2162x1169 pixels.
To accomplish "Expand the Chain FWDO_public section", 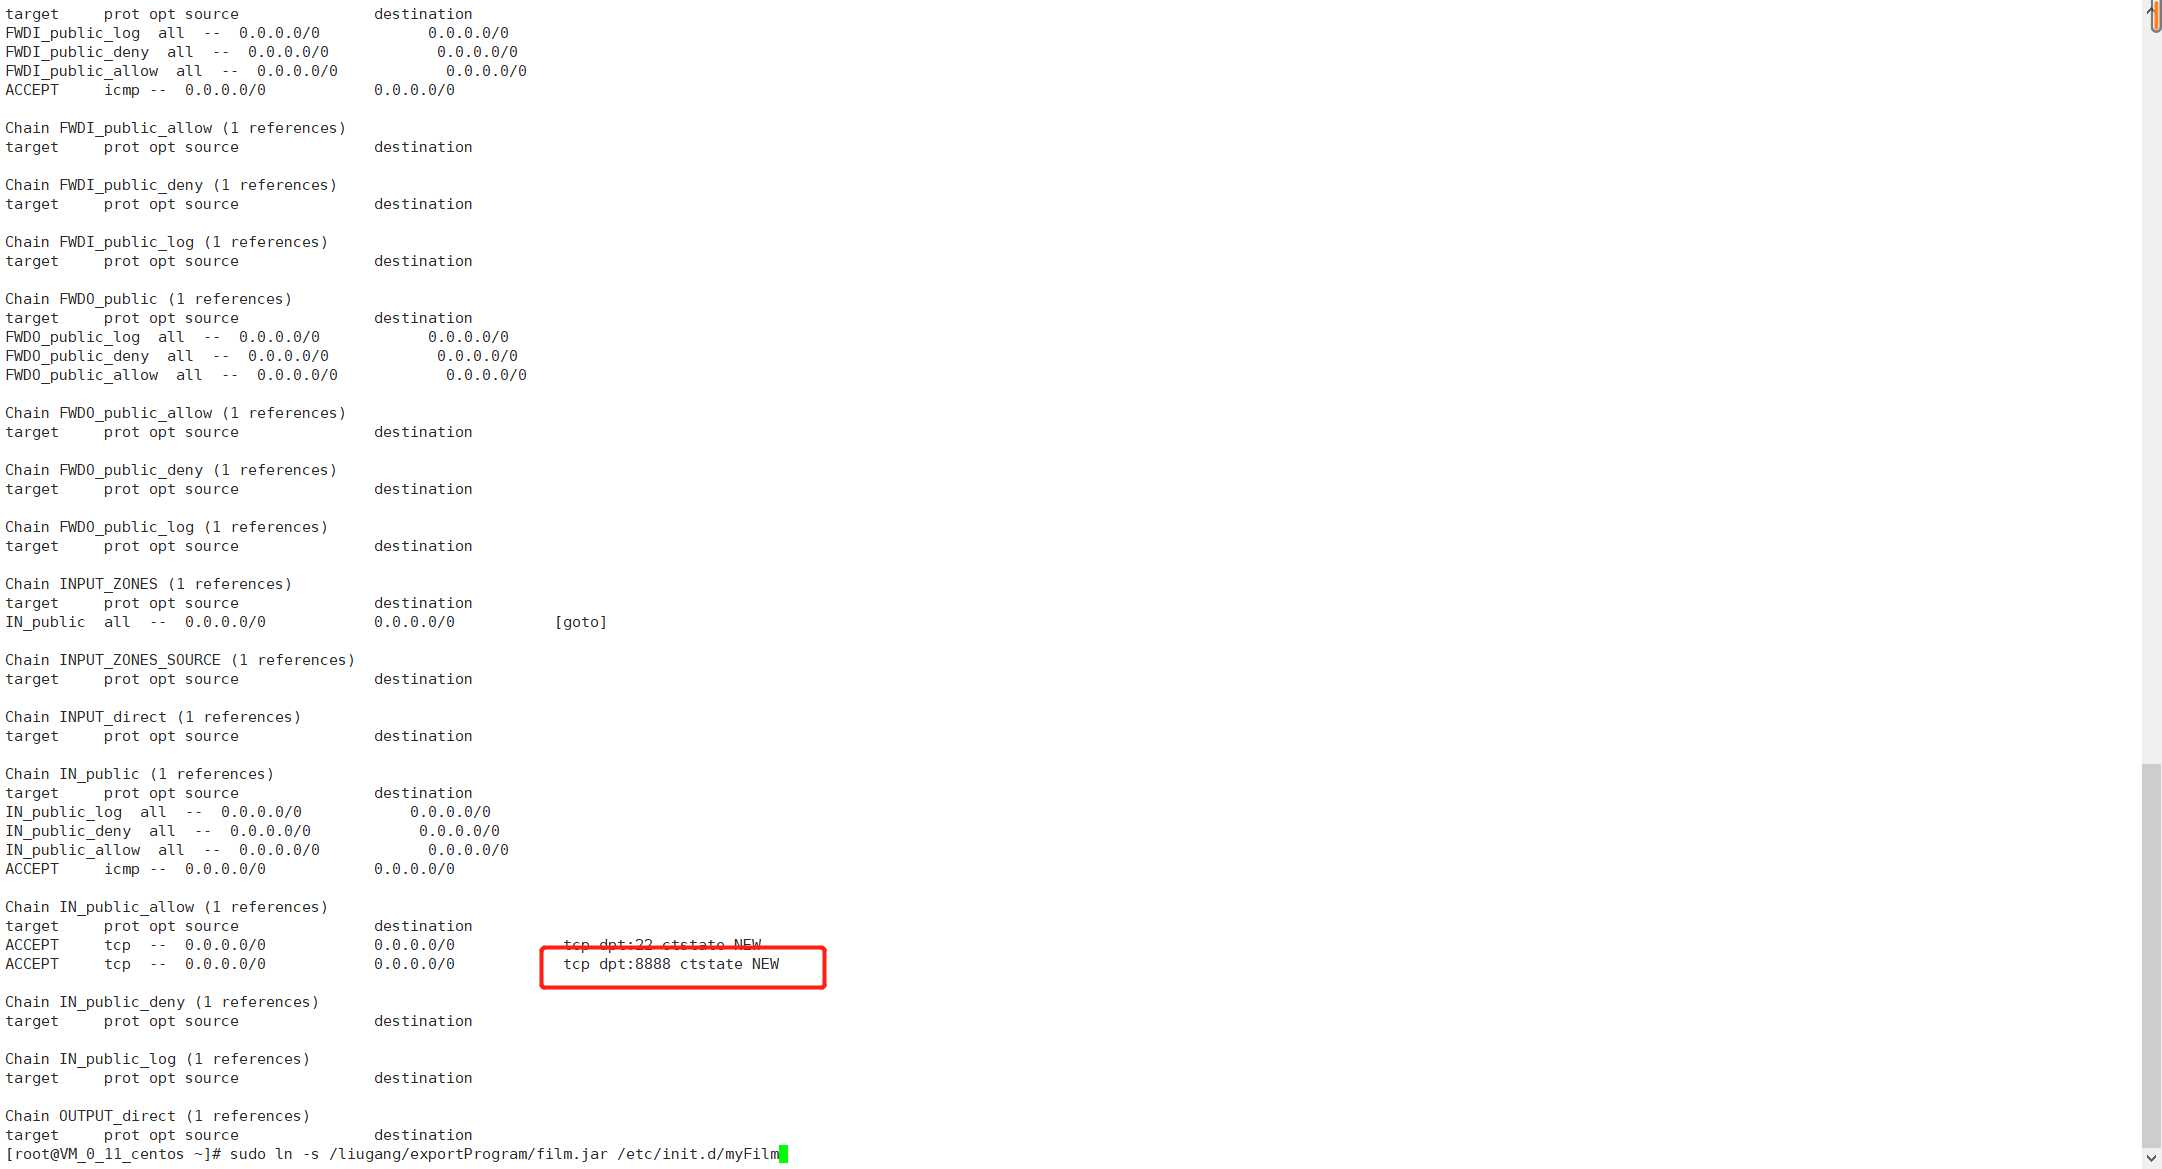I will (148, 298).
